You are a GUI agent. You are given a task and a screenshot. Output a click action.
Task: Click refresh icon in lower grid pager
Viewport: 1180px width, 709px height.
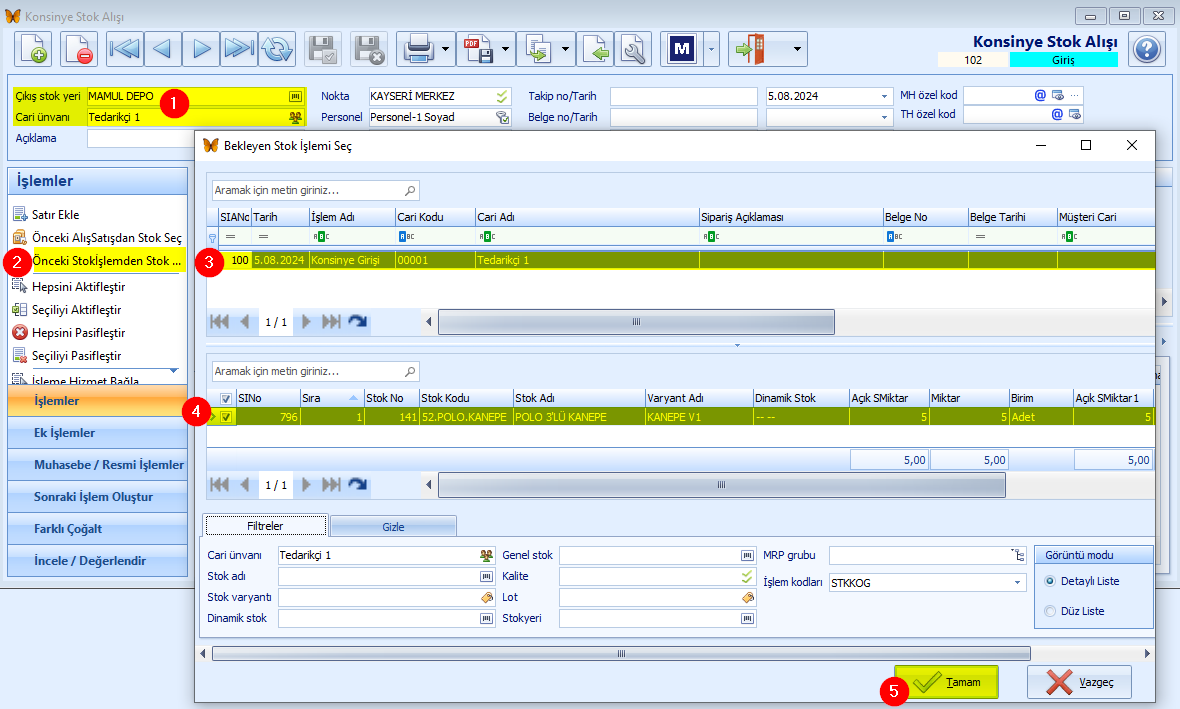click(x=357, y=485)
